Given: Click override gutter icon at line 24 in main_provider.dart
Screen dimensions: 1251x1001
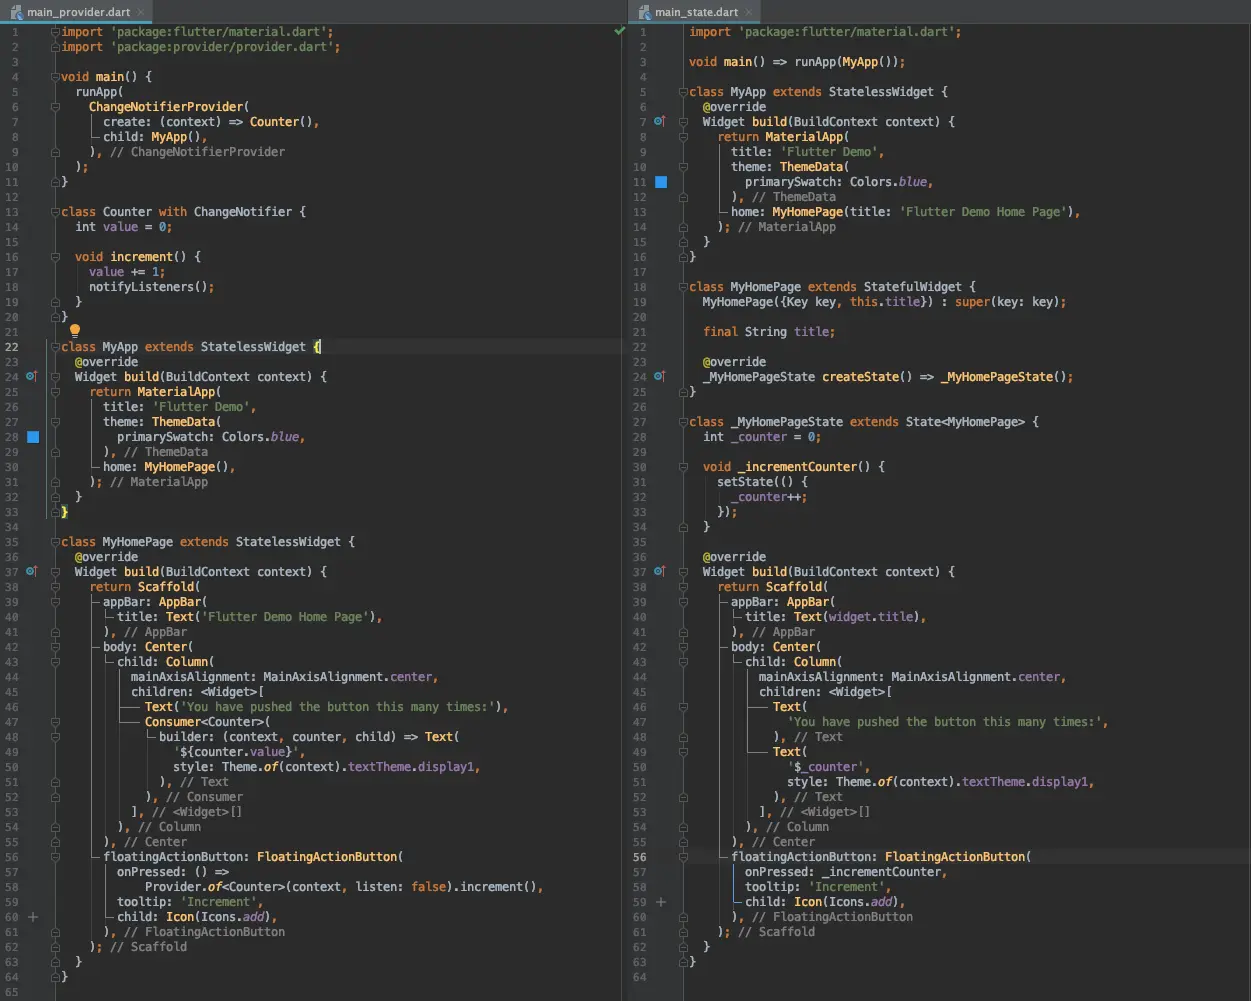Looking at the screenshot, I should 31,377.
